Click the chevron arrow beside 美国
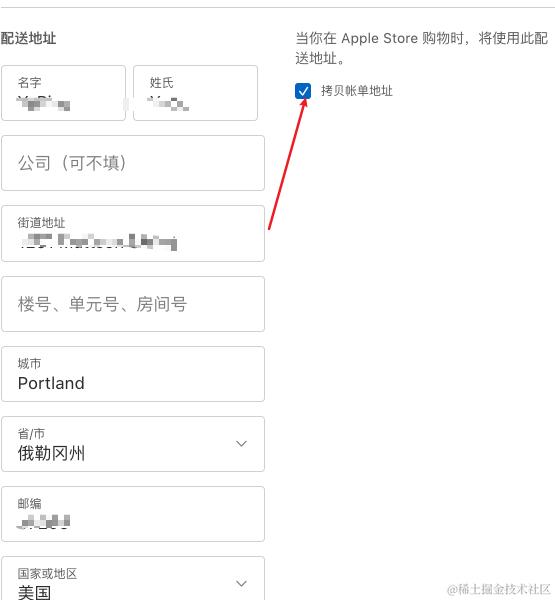This screenshot has height=600, width=555. (241, 584)
